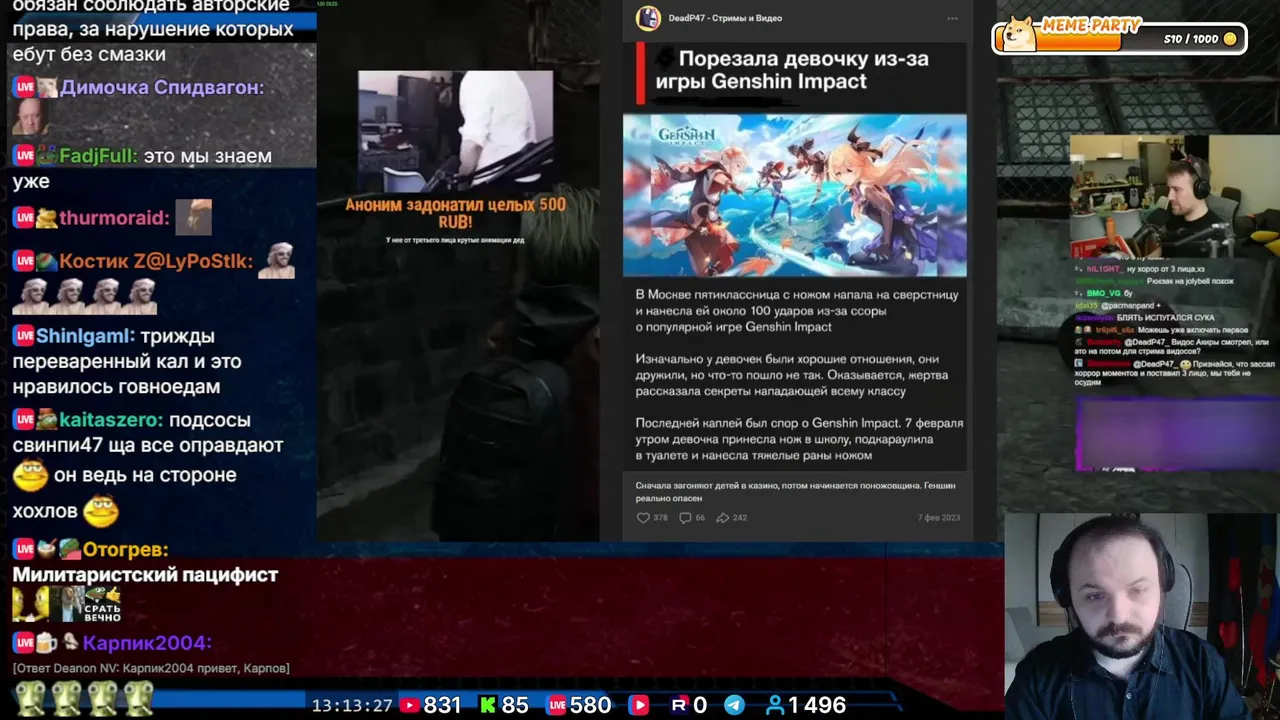Click the red play icon in the status bar
This screenshot has height=720, width=1280.
(638, 705)
